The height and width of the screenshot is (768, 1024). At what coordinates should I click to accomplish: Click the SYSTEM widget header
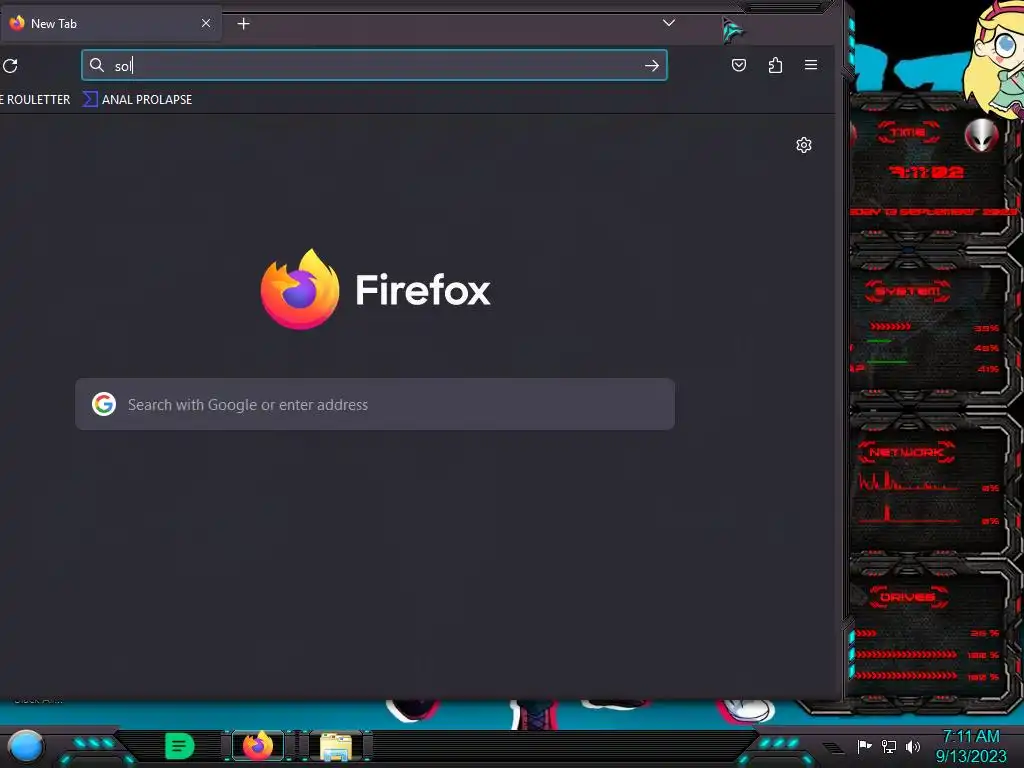908,291
